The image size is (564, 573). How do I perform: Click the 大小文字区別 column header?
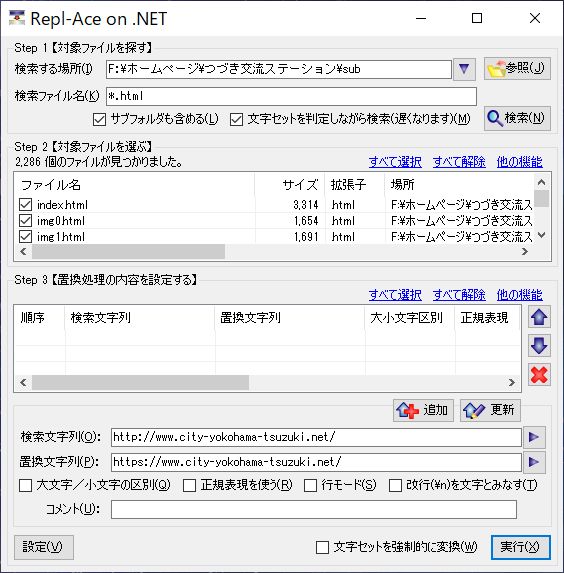coord(409,318)
